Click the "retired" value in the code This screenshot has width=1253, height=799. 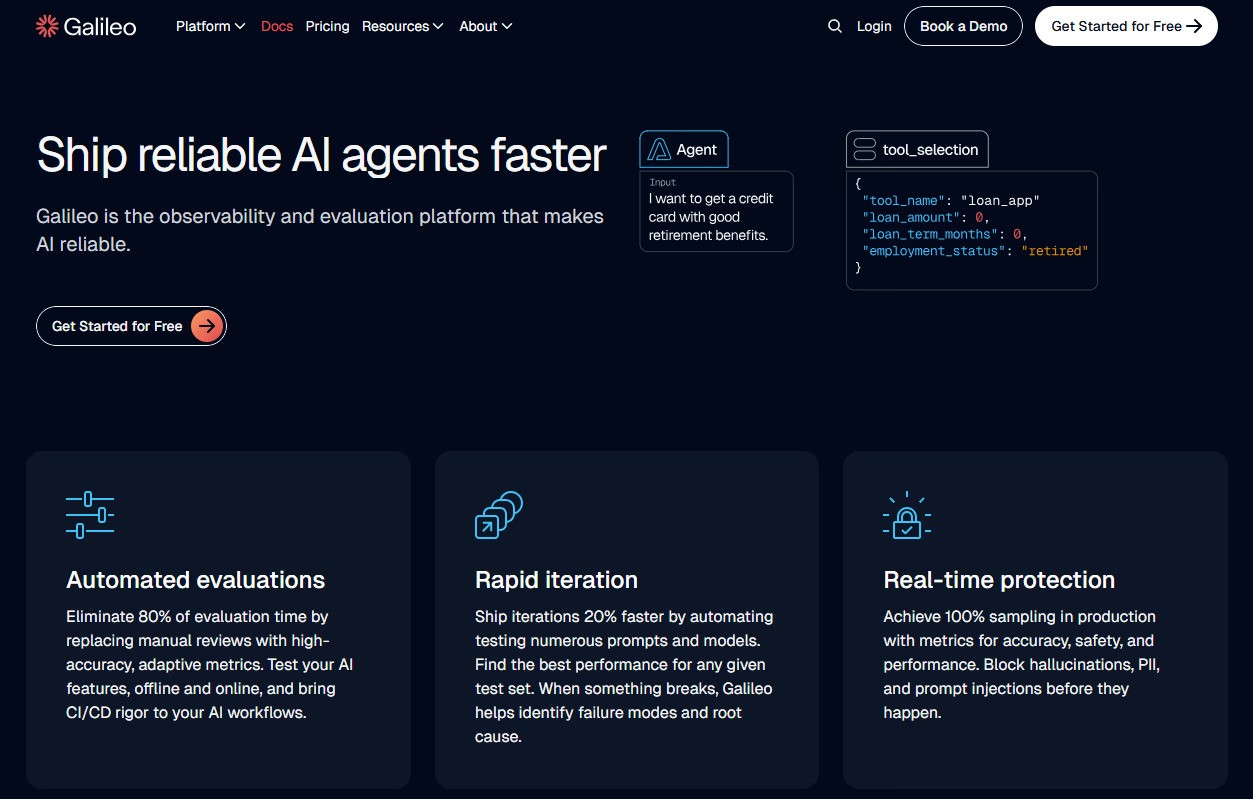coord(1055,251)
